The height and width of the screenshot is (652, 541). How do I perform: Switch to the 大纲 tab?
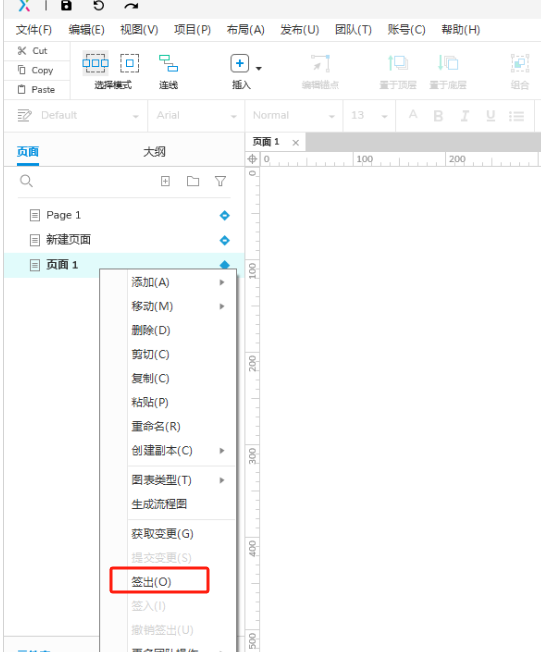[154, 152]
